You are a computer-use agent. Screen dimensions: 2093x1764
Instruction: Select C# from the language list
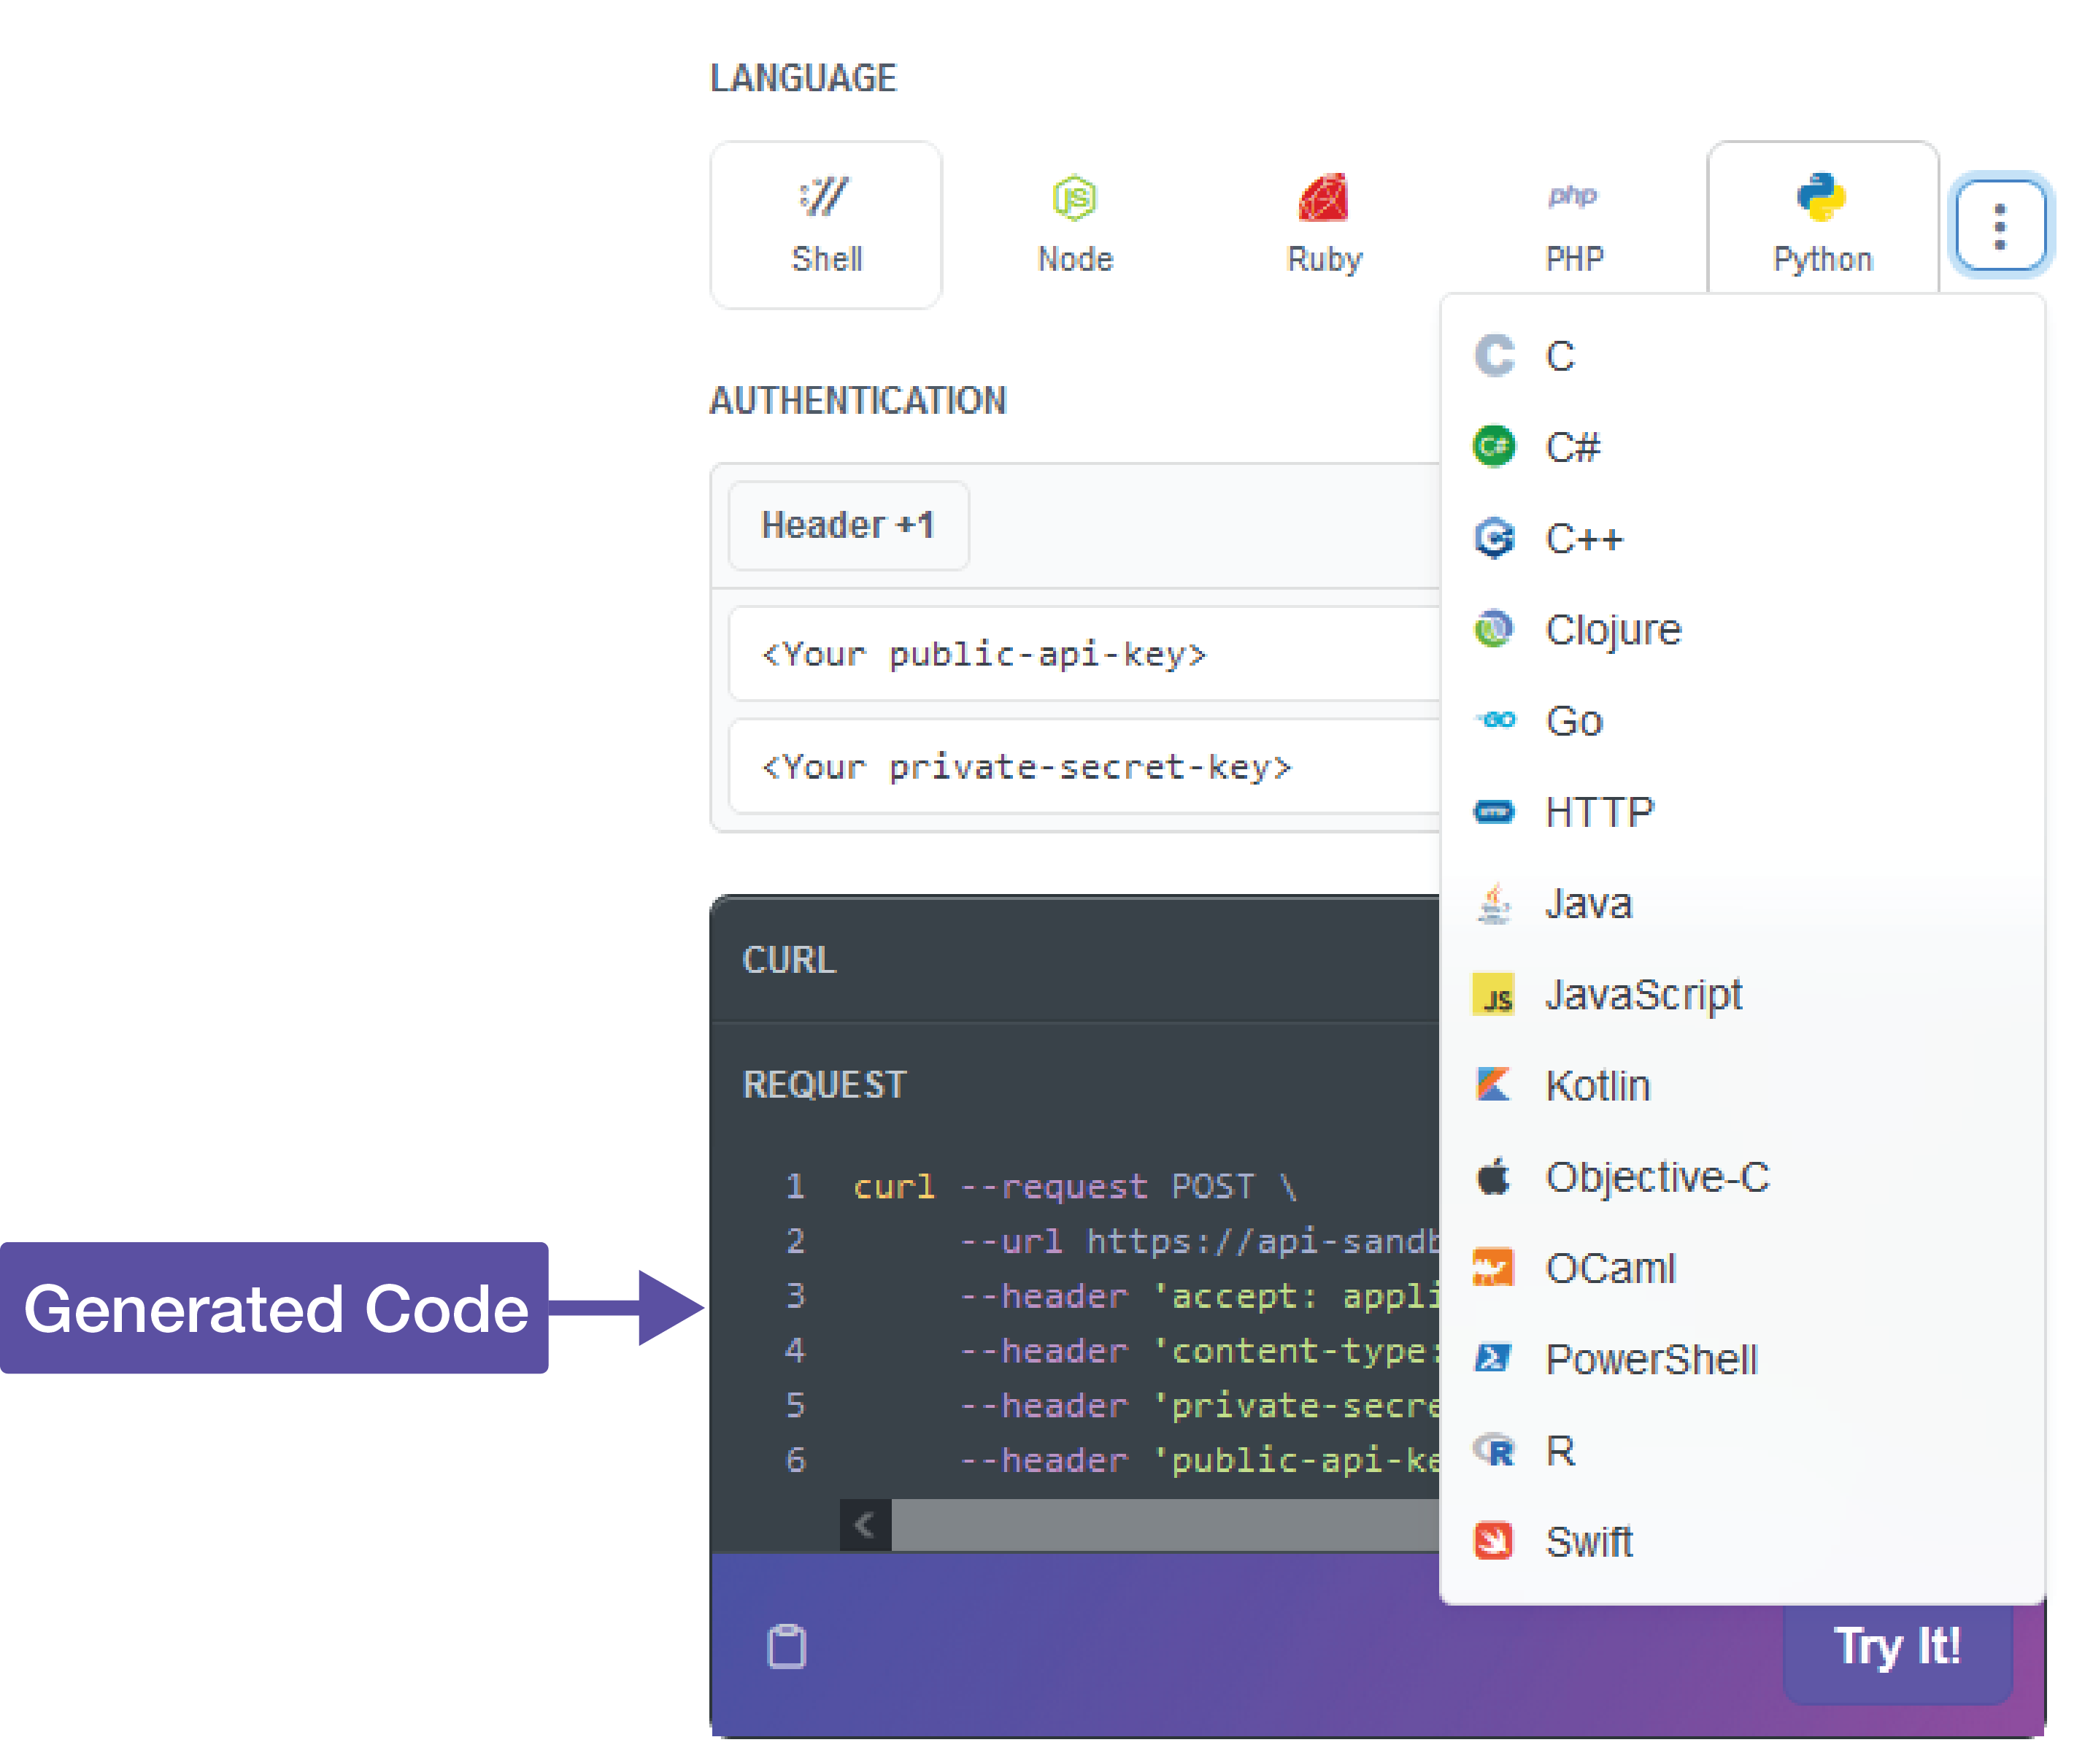coord(1572,447)
